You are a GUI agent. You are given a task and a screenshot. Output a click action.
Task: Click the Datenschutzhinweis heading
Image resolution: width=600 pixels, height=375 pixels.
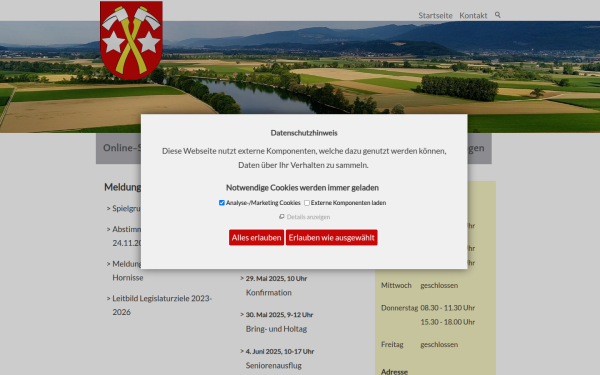click(x=304, y=133)
